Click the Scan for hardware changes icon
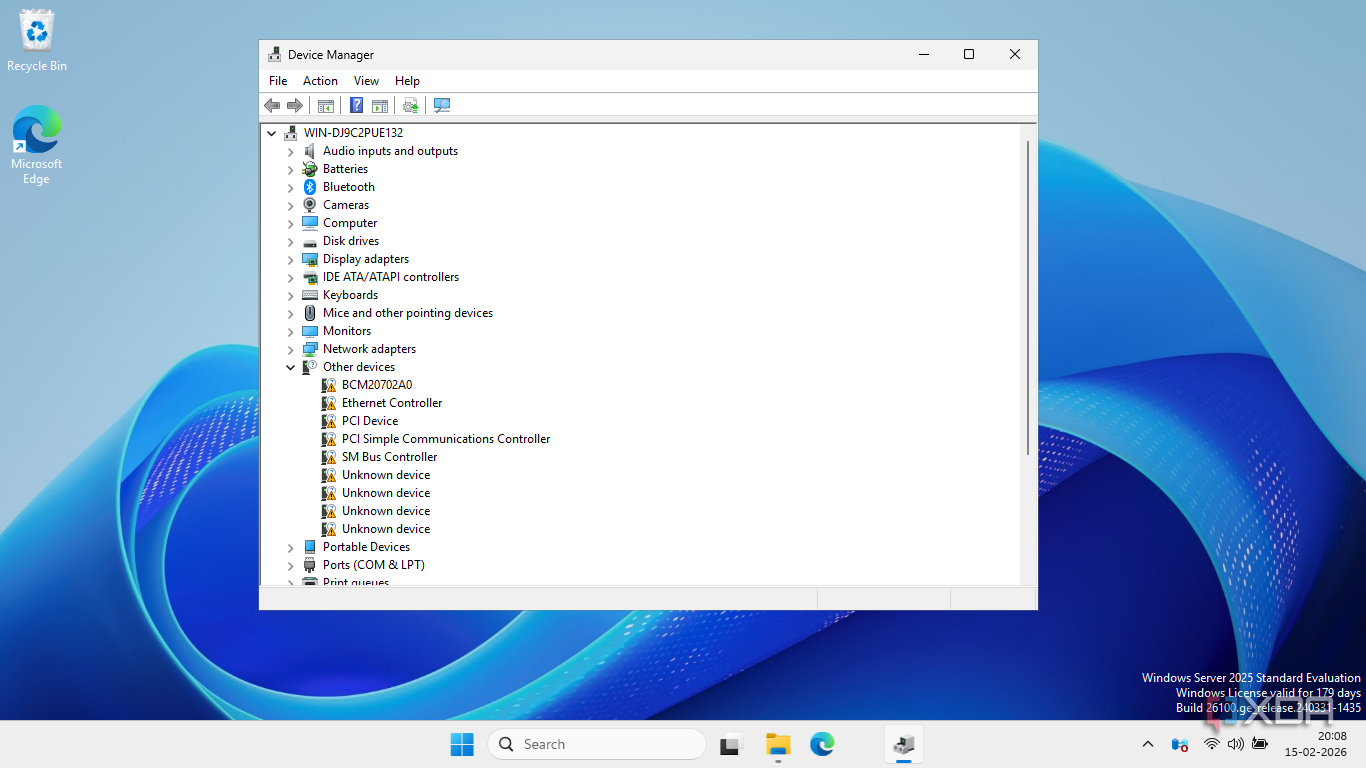1366x768 pixels. (442, 106)
